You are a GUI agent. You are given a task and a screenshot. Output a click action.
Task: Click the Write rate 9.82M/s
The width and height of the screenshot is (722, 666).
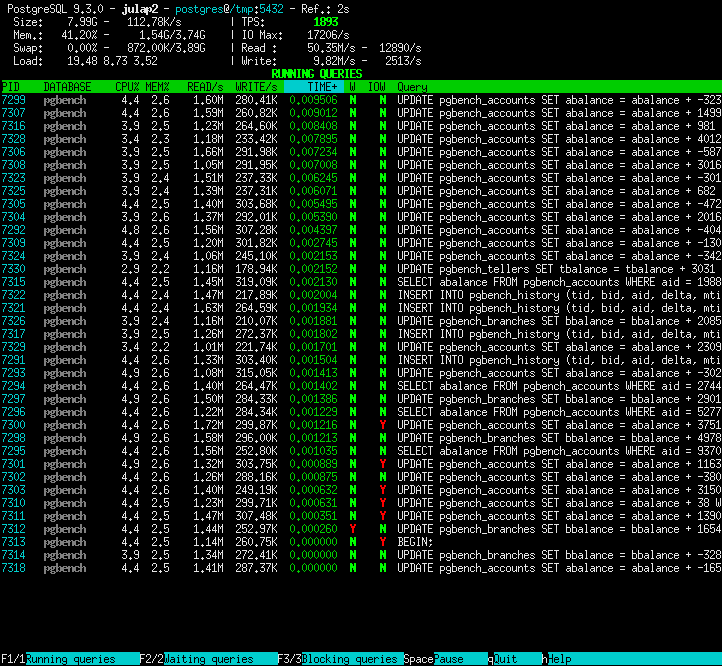(x=334, y=61)
